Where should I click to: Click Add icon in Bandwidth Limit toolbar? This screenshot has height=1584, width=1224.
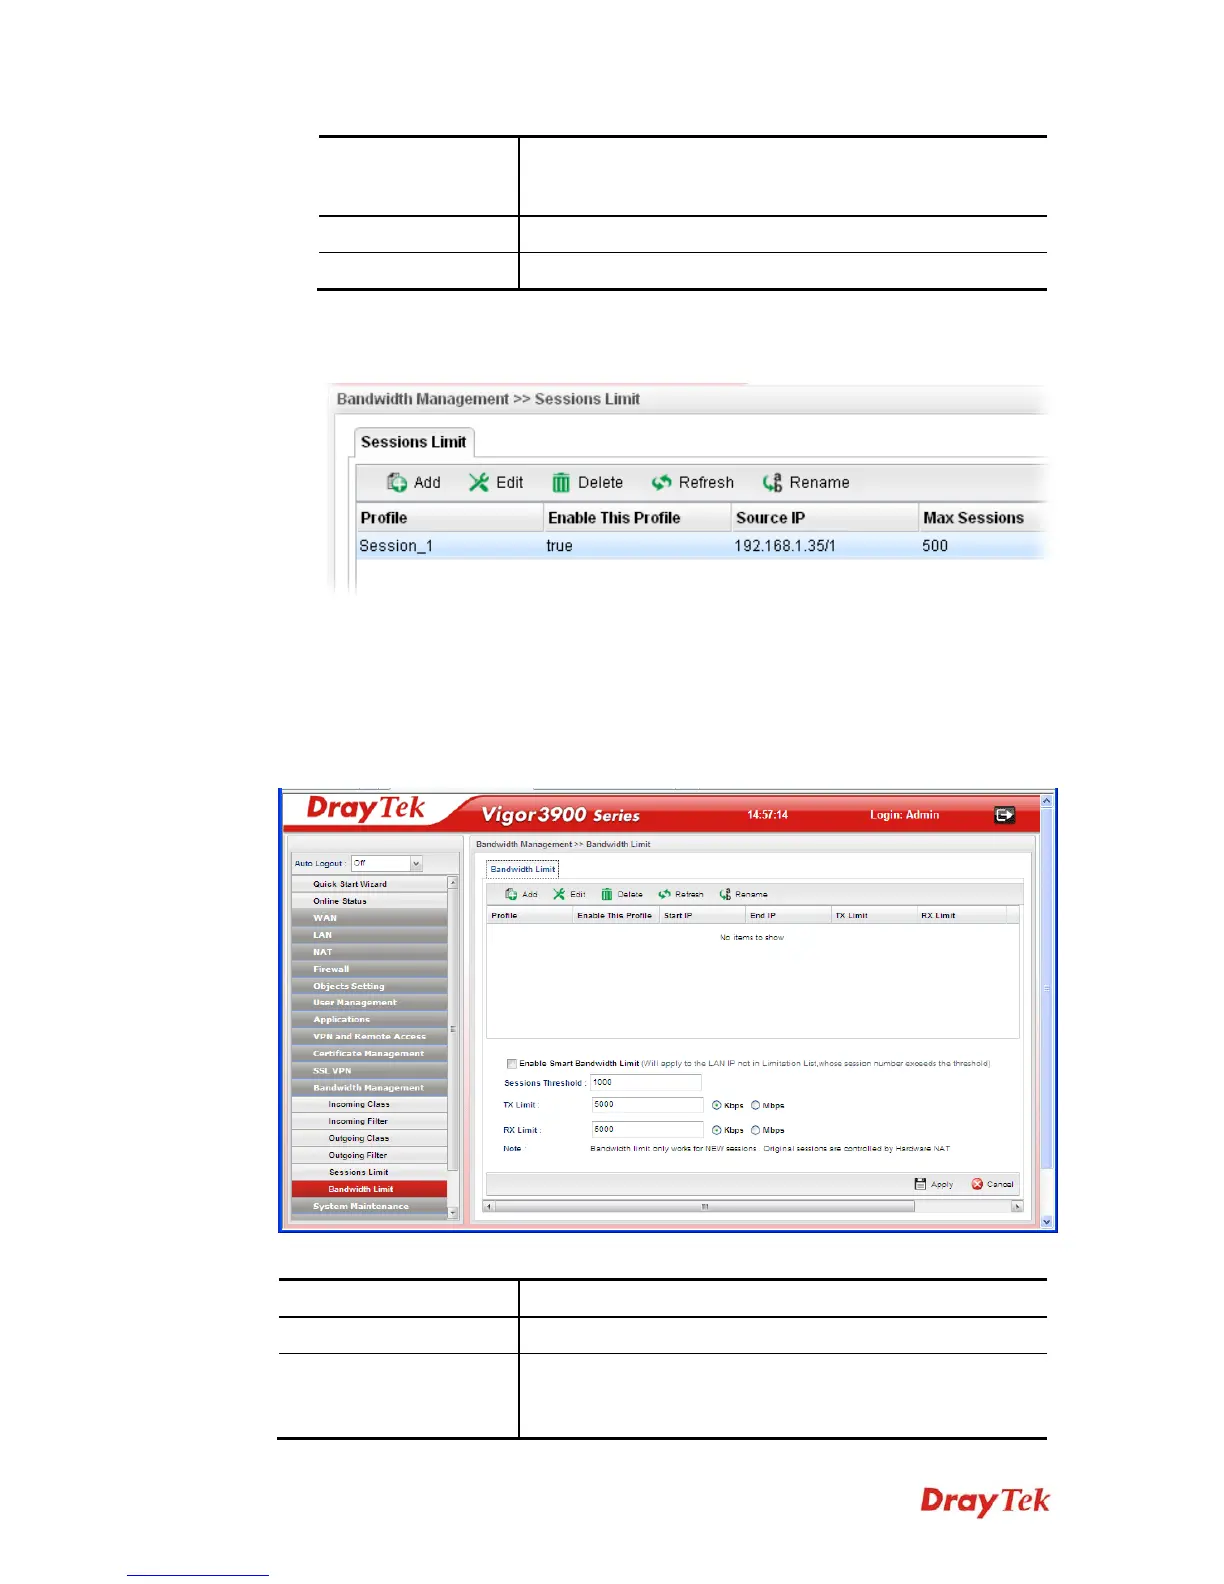click(511, 894)
